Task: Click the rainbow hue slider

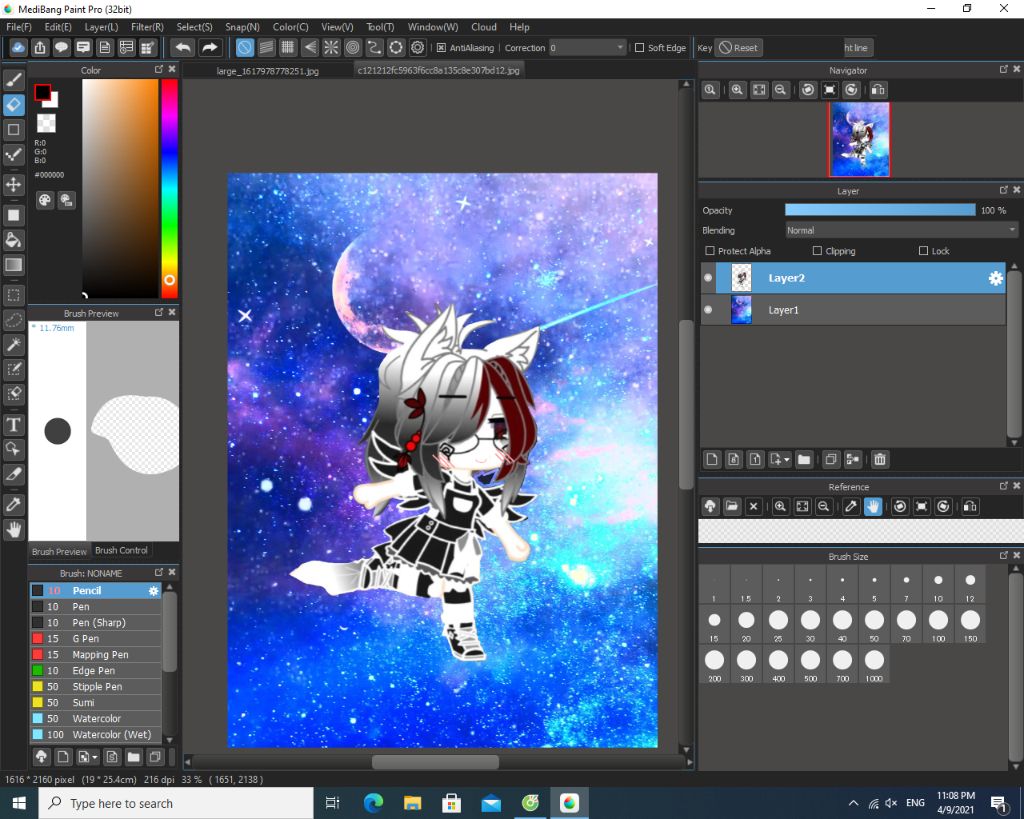Action: 170,189
